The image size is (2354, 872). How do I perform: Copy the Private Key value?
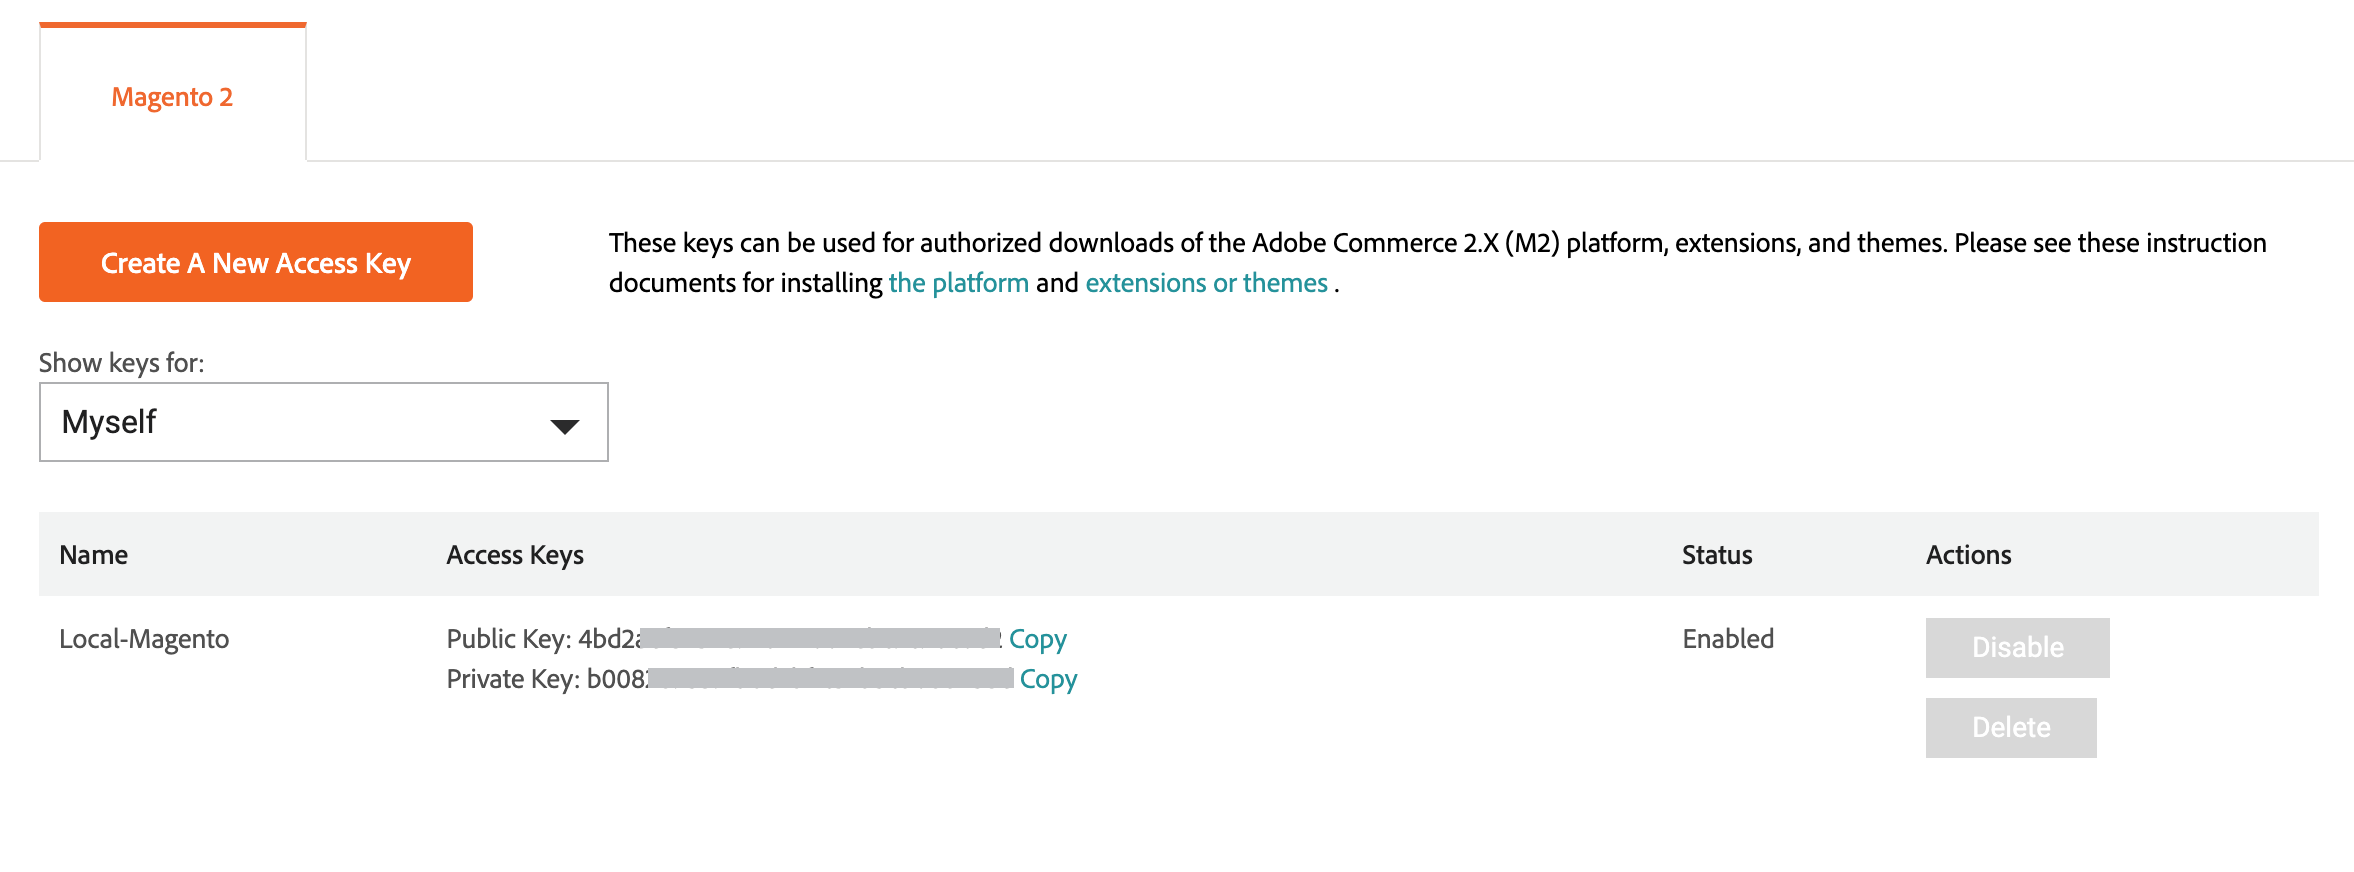pos(1048,679)
